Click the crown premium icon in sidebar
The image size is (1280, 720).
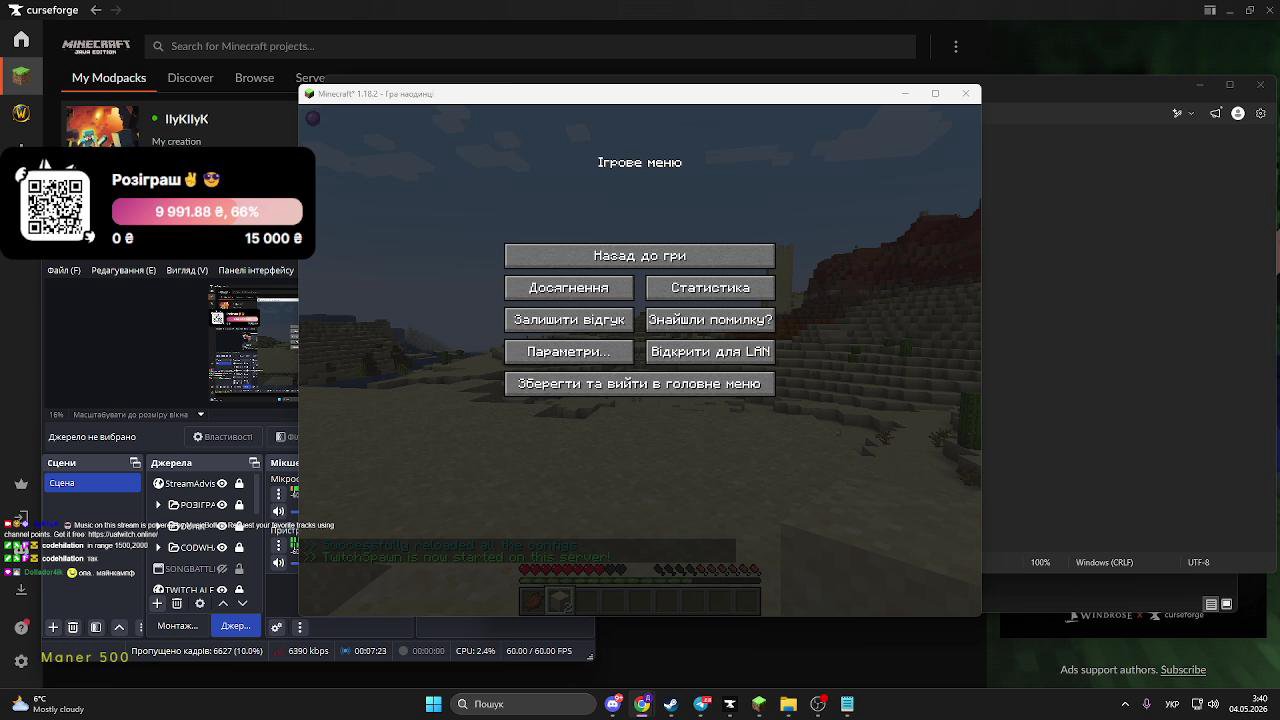21,484
